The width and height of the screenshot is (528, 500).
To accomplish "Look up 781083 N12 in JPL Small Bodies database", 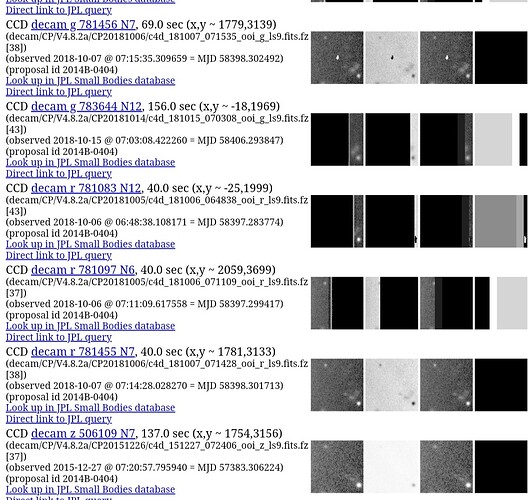I will (x=90, y=244).
